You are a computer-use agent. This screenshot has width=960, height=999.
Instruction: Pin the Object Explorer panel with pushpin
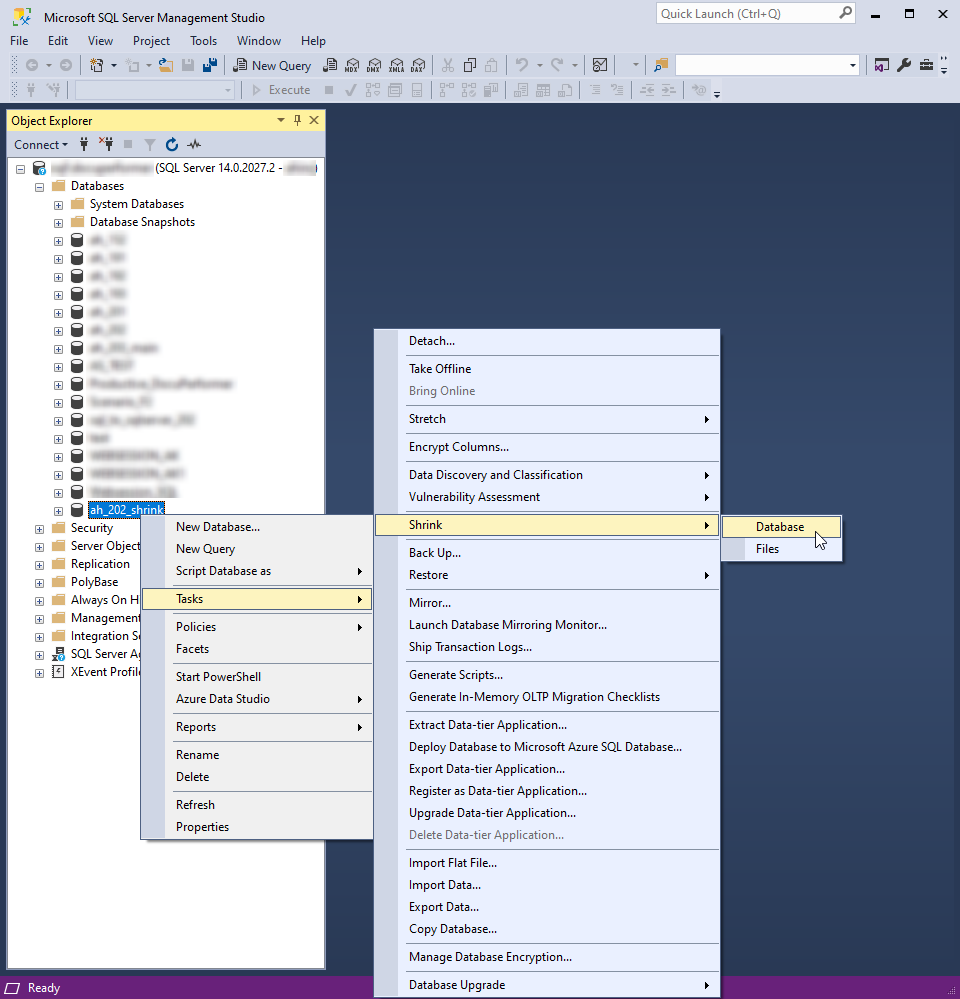pyautogui.click(x=297, y=120)
